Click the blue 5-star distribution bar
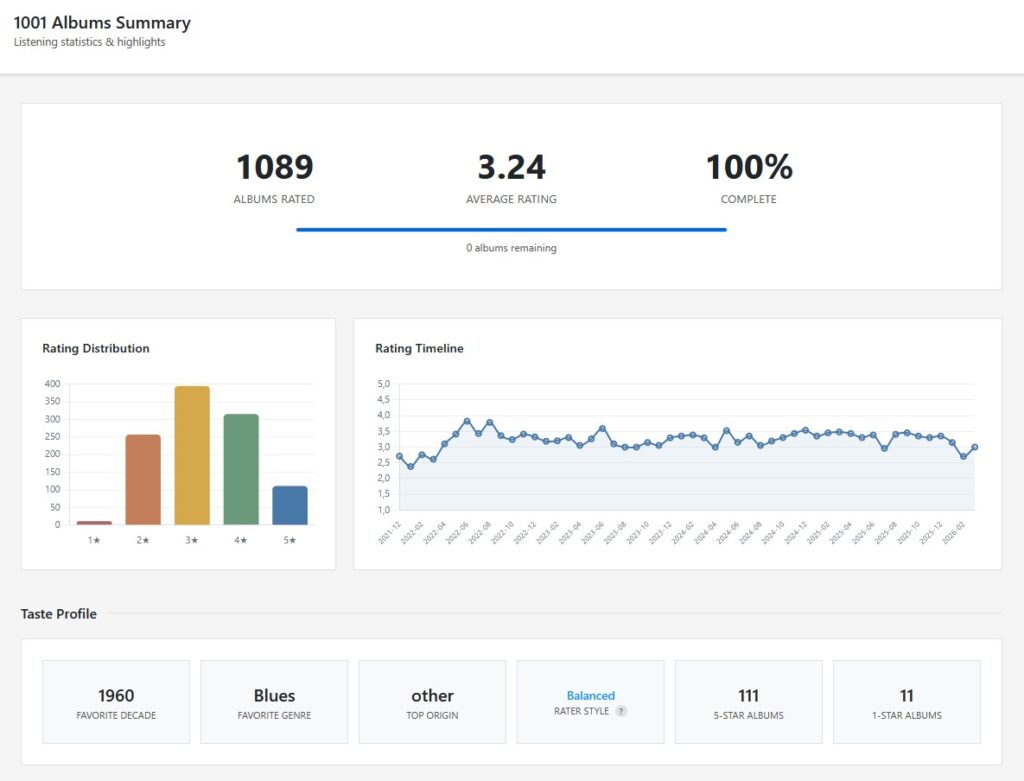Viewport: 1024px width, 781px height. point(290,505)
